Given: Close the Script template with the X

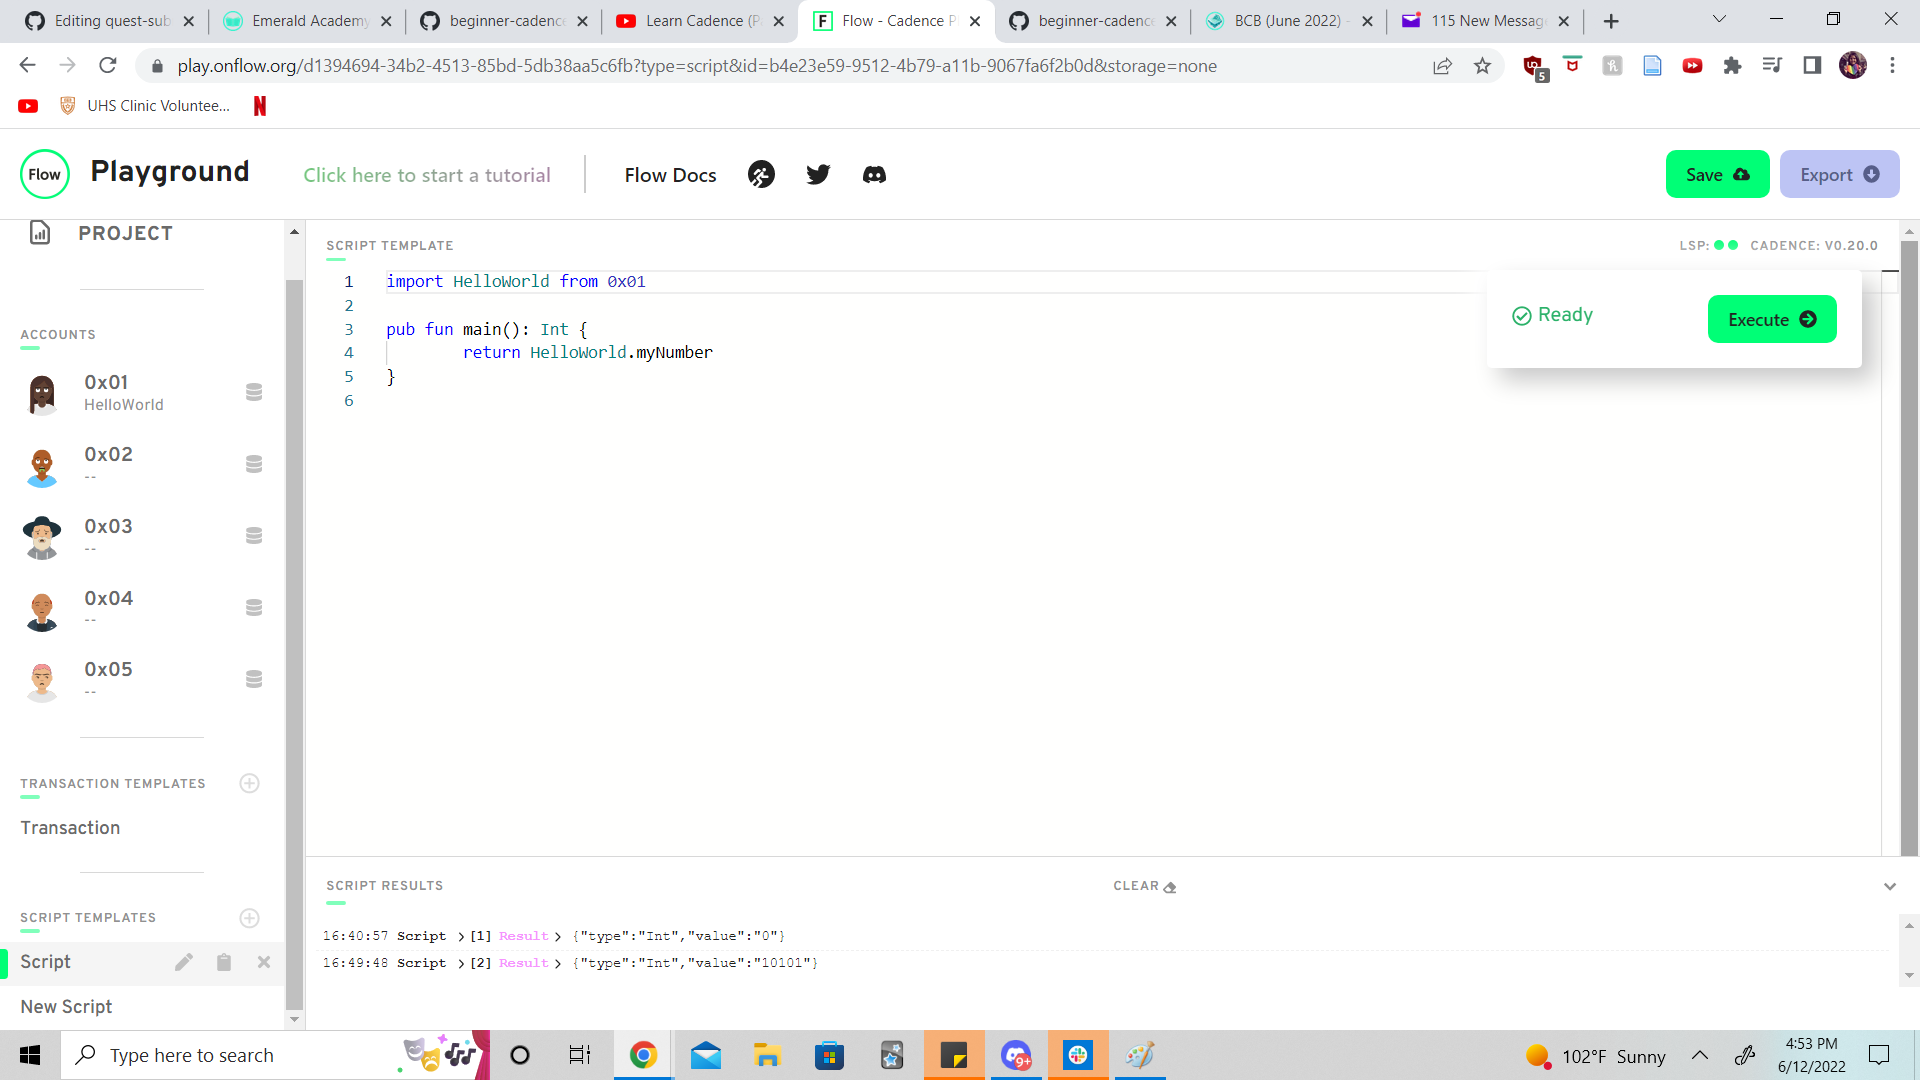Looking at the screenshot, I should coord(264,961).
